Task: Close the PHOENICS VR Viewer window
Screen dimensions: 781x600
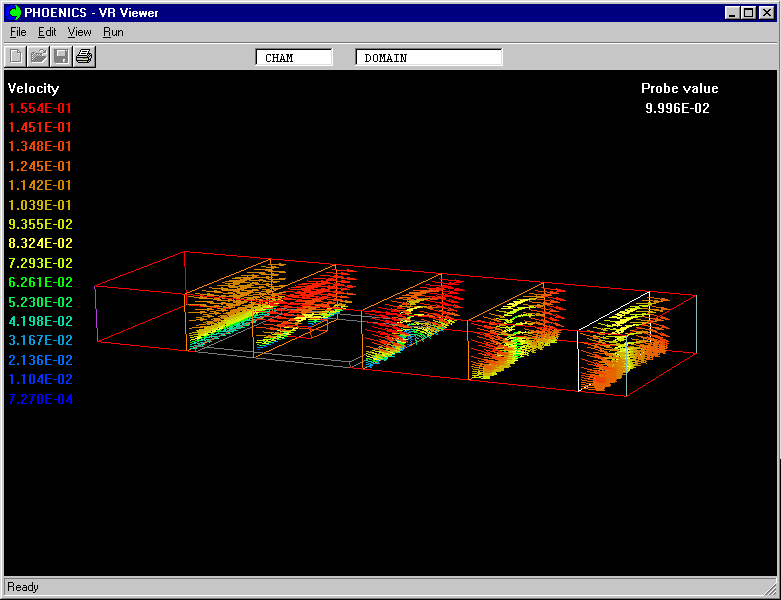Action: [x=767, y=13]
